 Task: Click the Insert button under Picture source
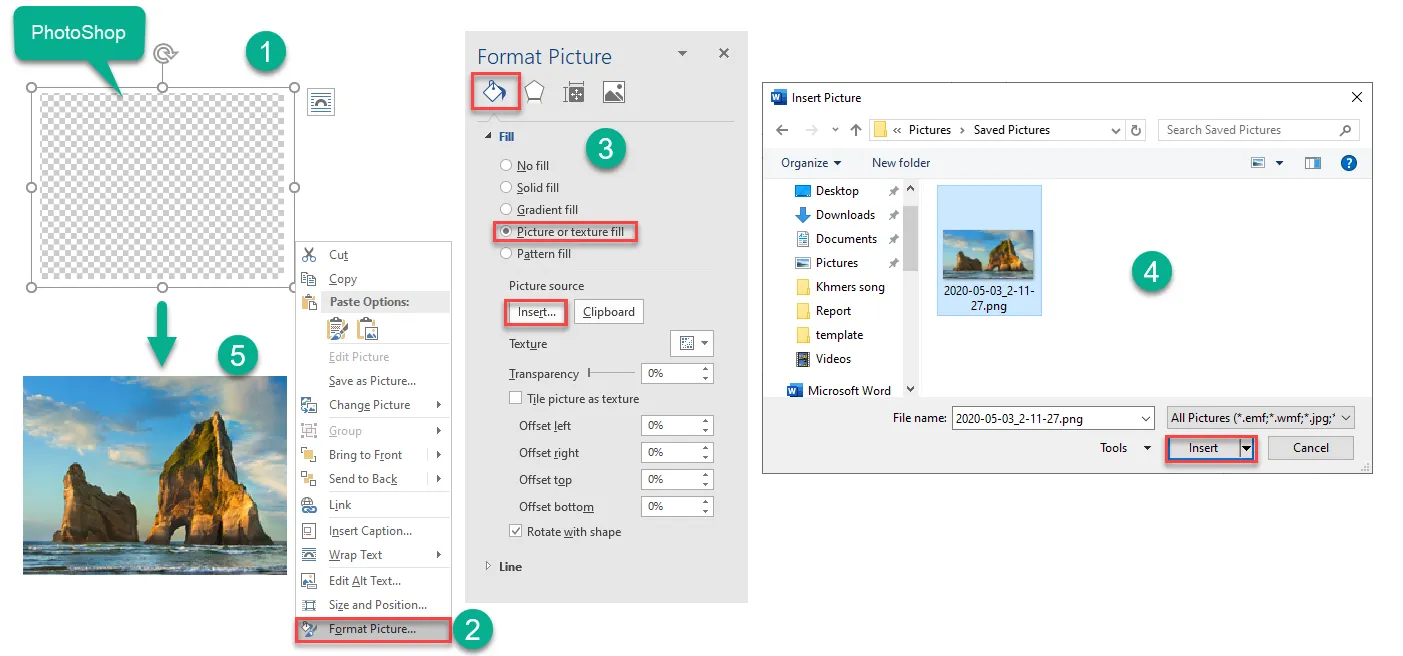tap(537, 312)
